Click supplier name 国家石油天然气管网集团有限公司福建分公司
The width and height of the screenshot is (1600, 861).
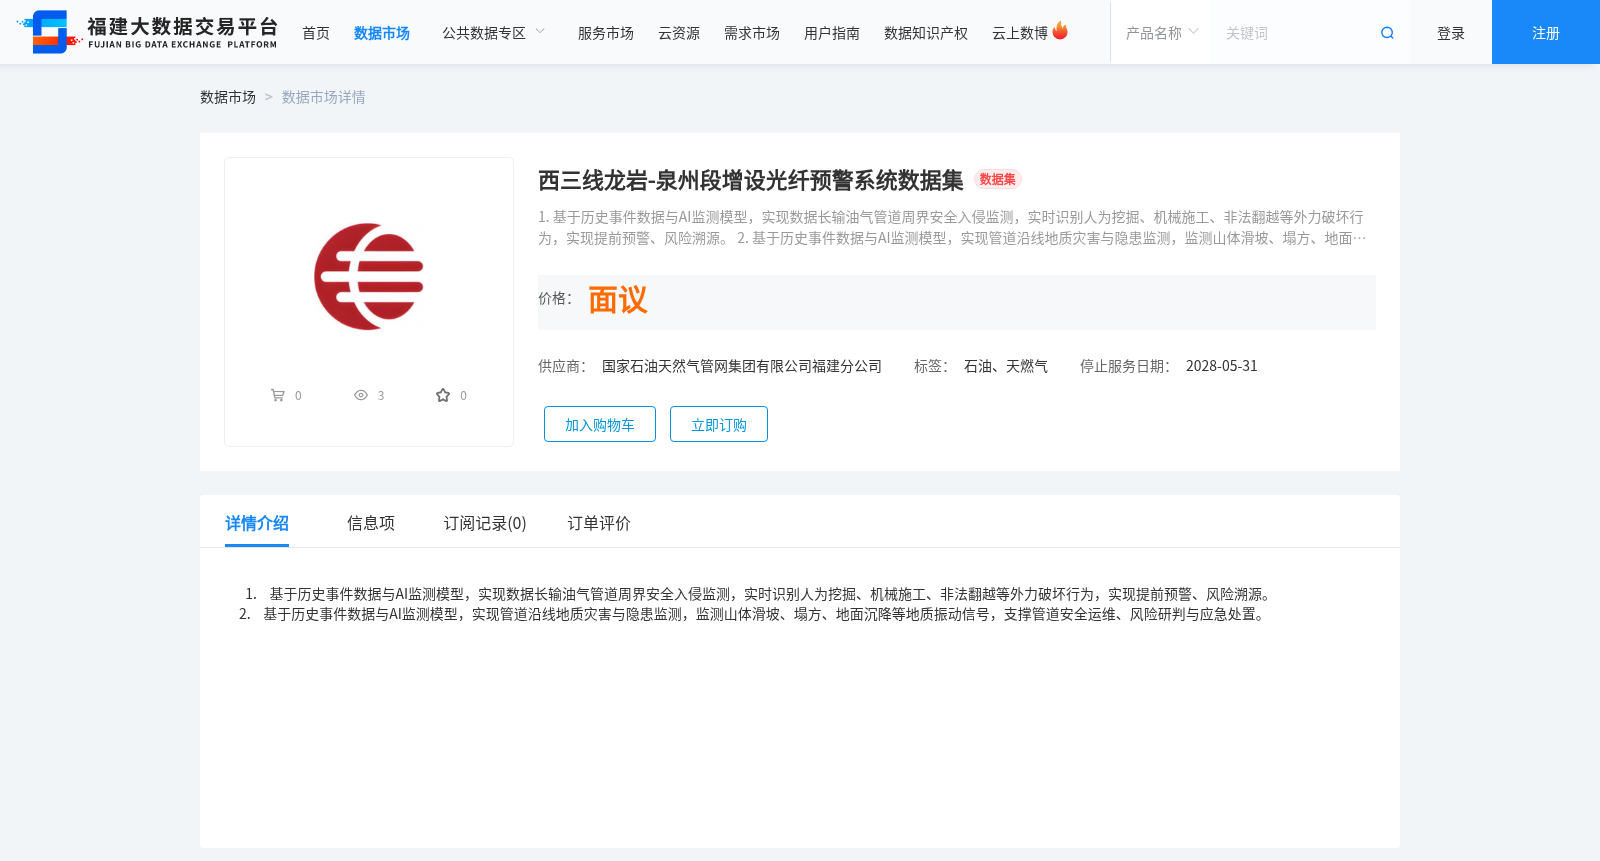coord(742,366)
